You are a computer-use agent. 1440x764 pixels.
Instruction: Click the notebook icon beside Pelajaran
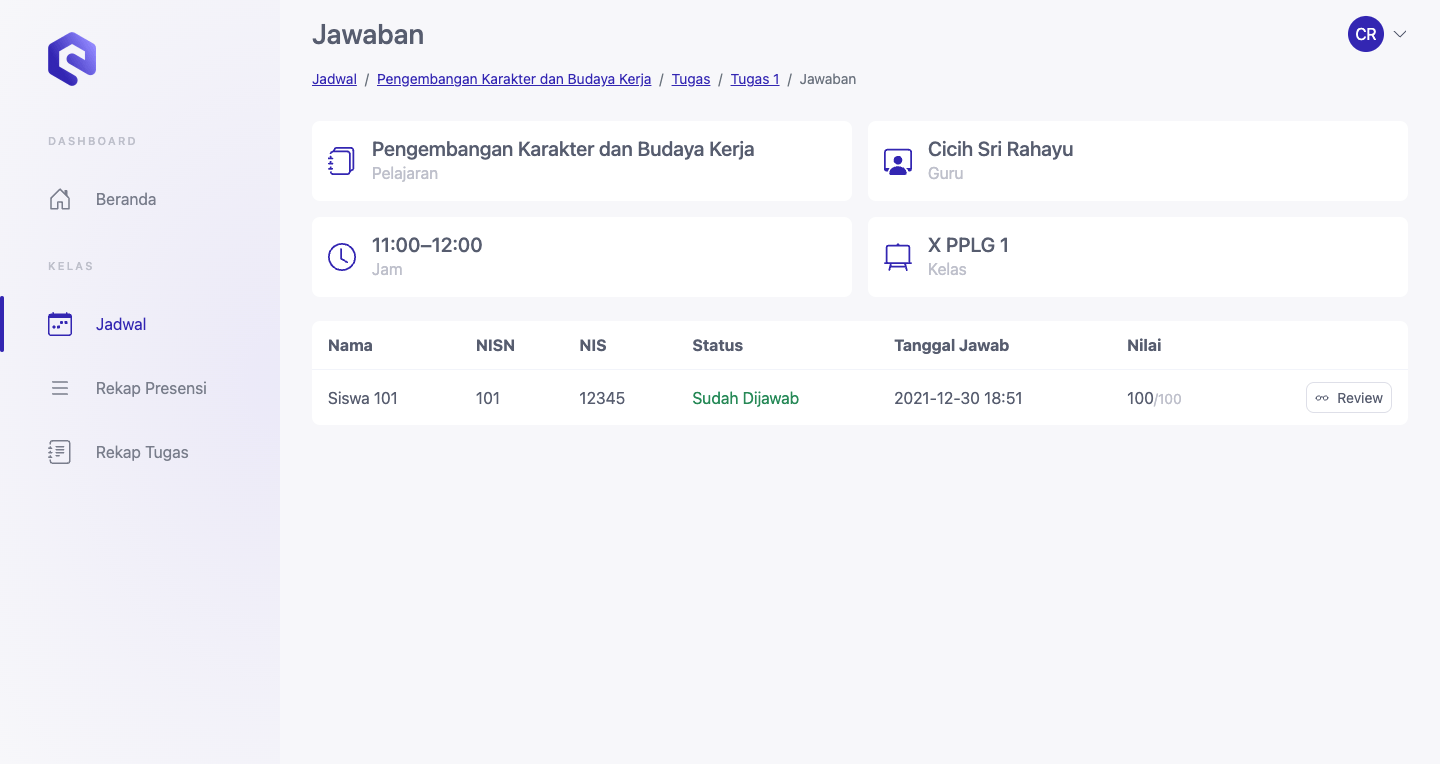pyautogui.click(x=342, y=161)
